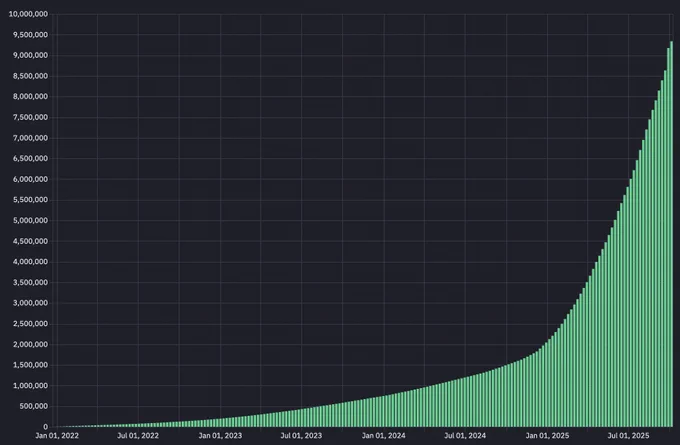Click the 'Jan 01, 2024' x-axis label

[384, 436]
